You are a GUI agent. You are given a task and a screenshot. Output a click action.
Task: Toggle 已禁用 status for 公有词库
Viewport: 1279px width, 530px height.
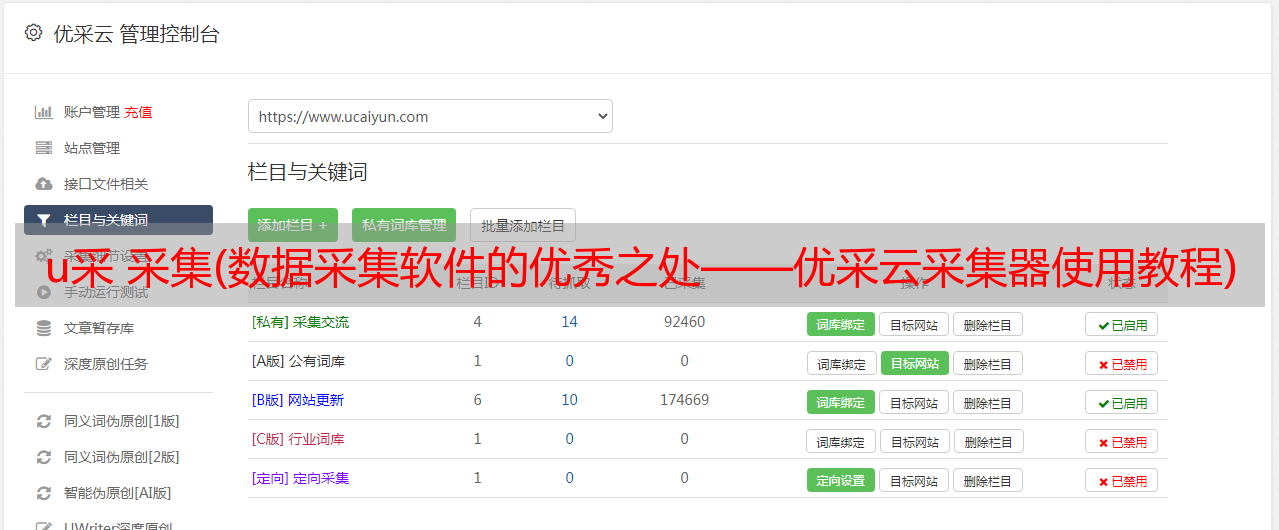point(1122,363)
